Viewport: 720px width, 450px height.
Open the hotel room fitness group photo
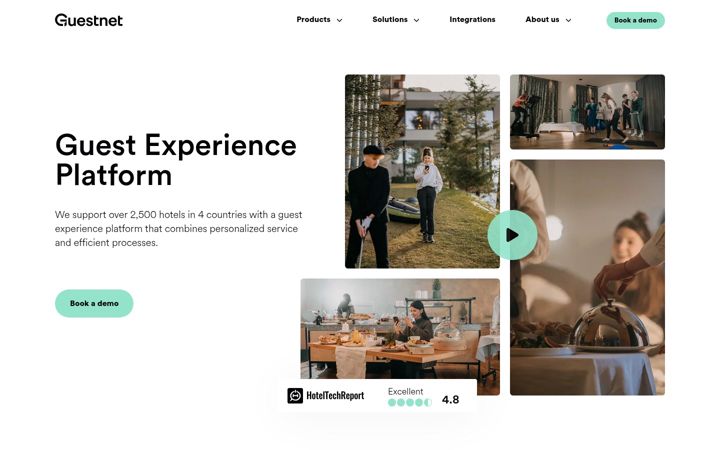[x=587, y=112]
